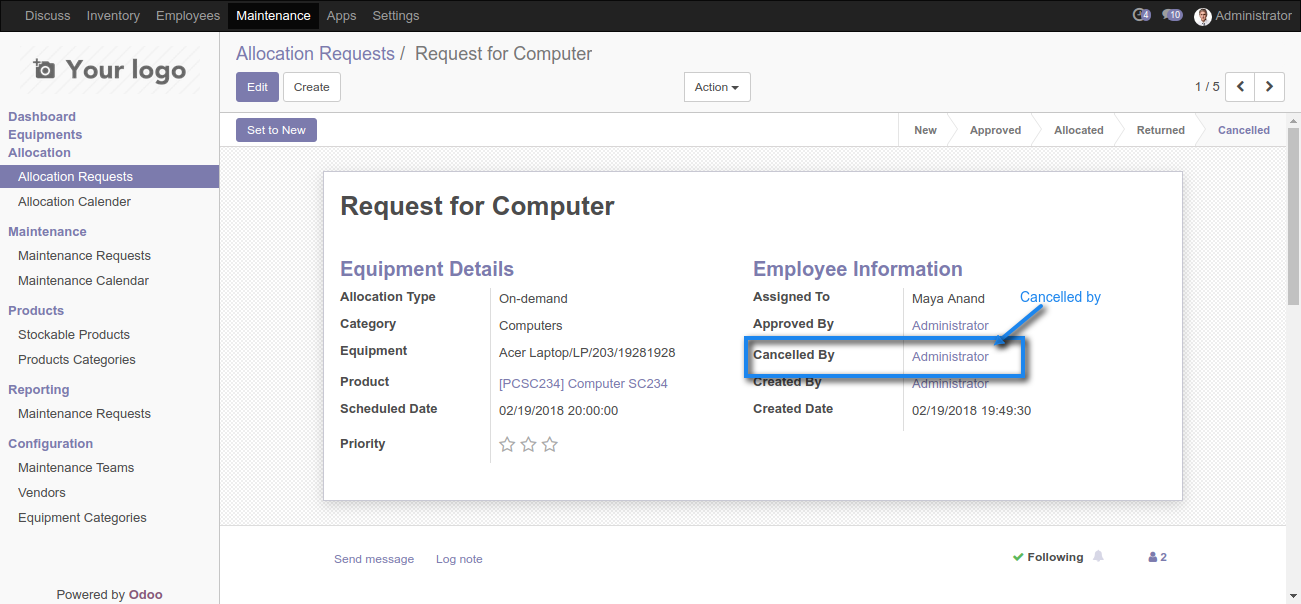Select the Allocated status stage
The height and width of the screenshot is (604, 1301).
point(1078,130)
